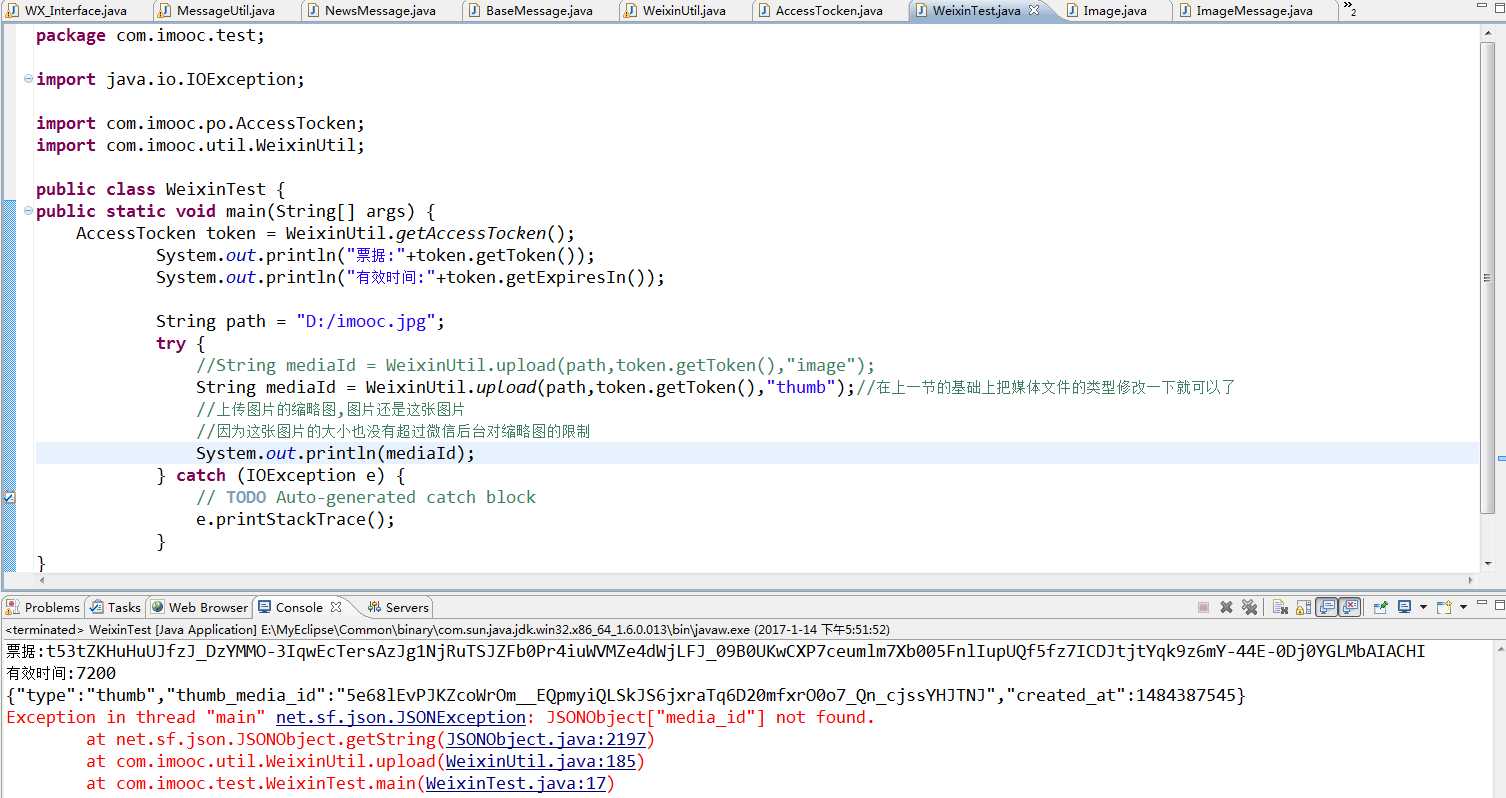Click the line "System.out.println(mediaId);"

coord(335,453)
